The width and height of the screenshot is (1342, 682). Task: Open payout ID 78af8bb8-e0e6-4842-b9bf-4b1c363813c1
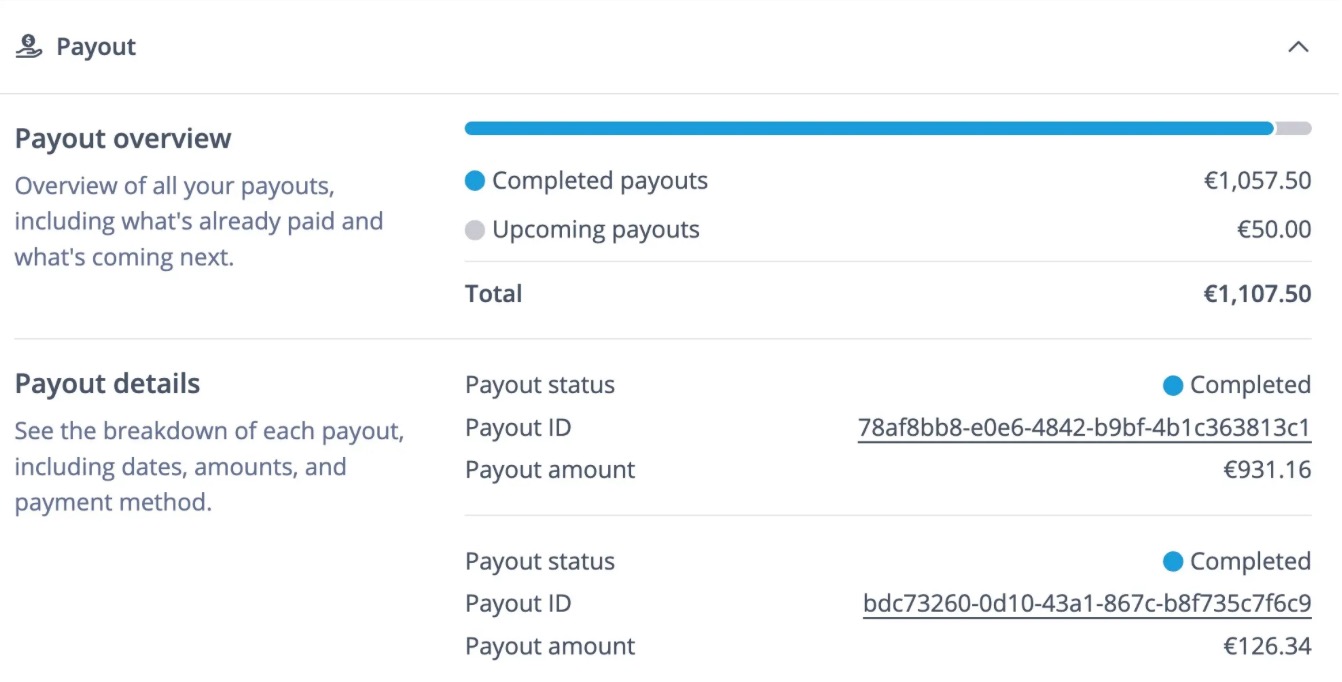1083,427
